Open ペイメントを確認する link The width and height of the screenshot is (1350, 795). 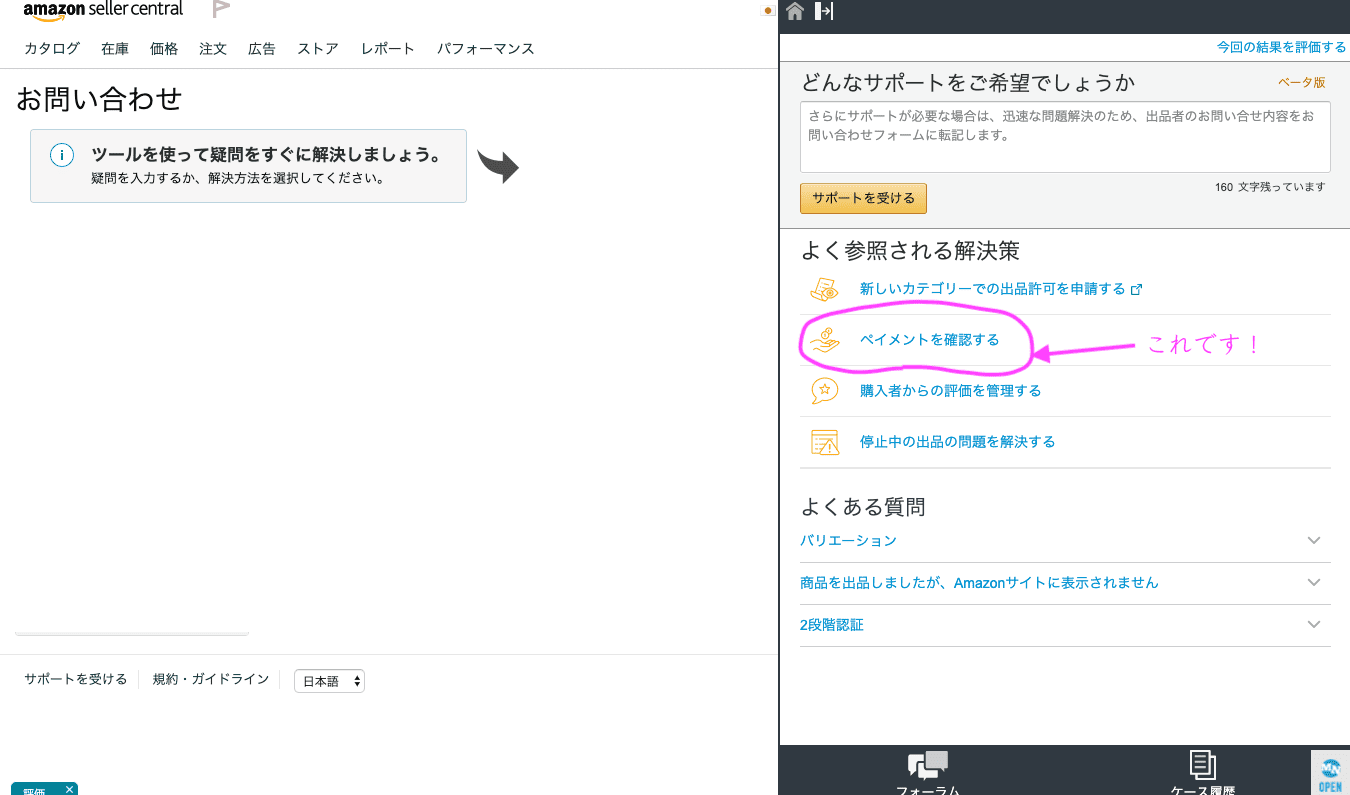tap(929, 340)
